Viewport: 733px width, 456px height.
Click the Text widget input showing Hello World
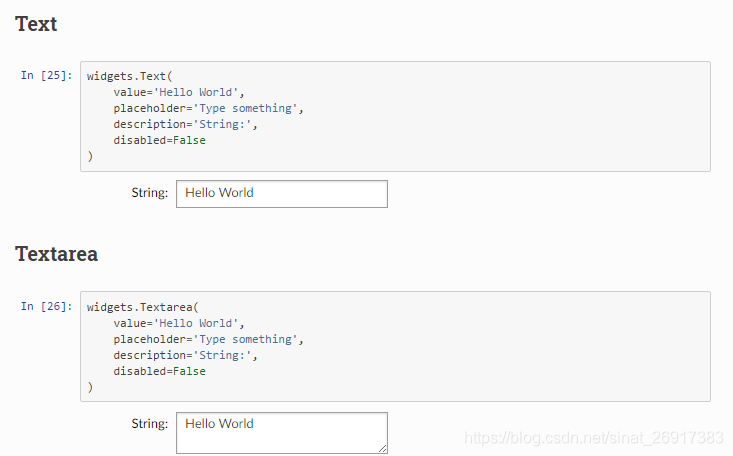point(282,194)
